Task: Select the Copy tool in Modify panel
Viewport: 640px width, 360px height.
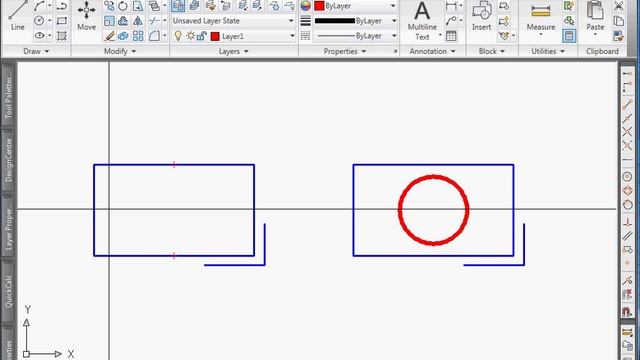Action: (x=109, y=6)
